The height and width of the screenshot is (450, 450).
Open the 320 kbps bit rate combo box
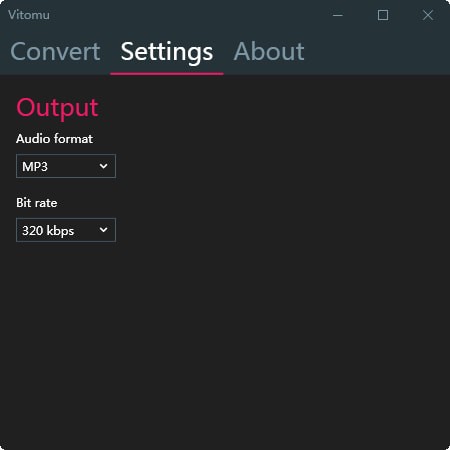pyautogui.click(x=66, y=230)
